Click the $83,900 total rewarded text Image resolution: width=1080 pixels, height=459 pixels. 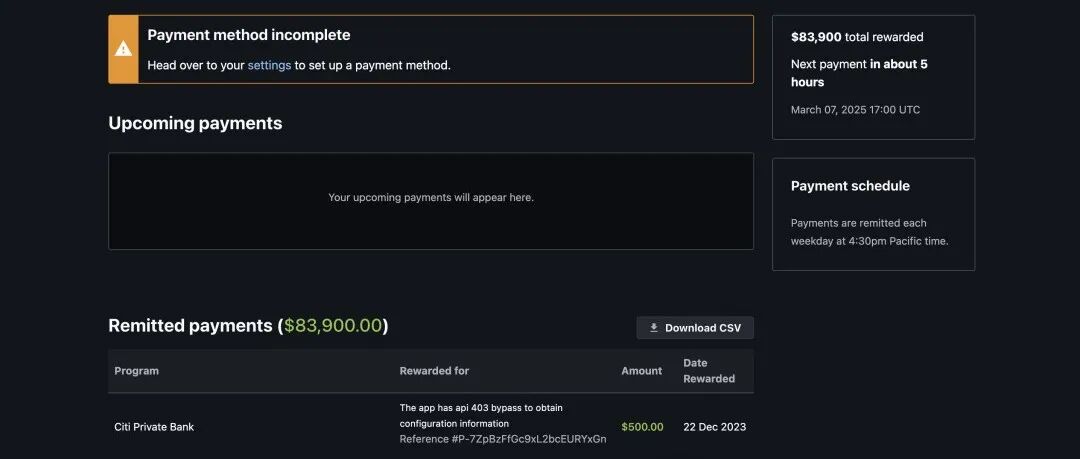(856, 37)
